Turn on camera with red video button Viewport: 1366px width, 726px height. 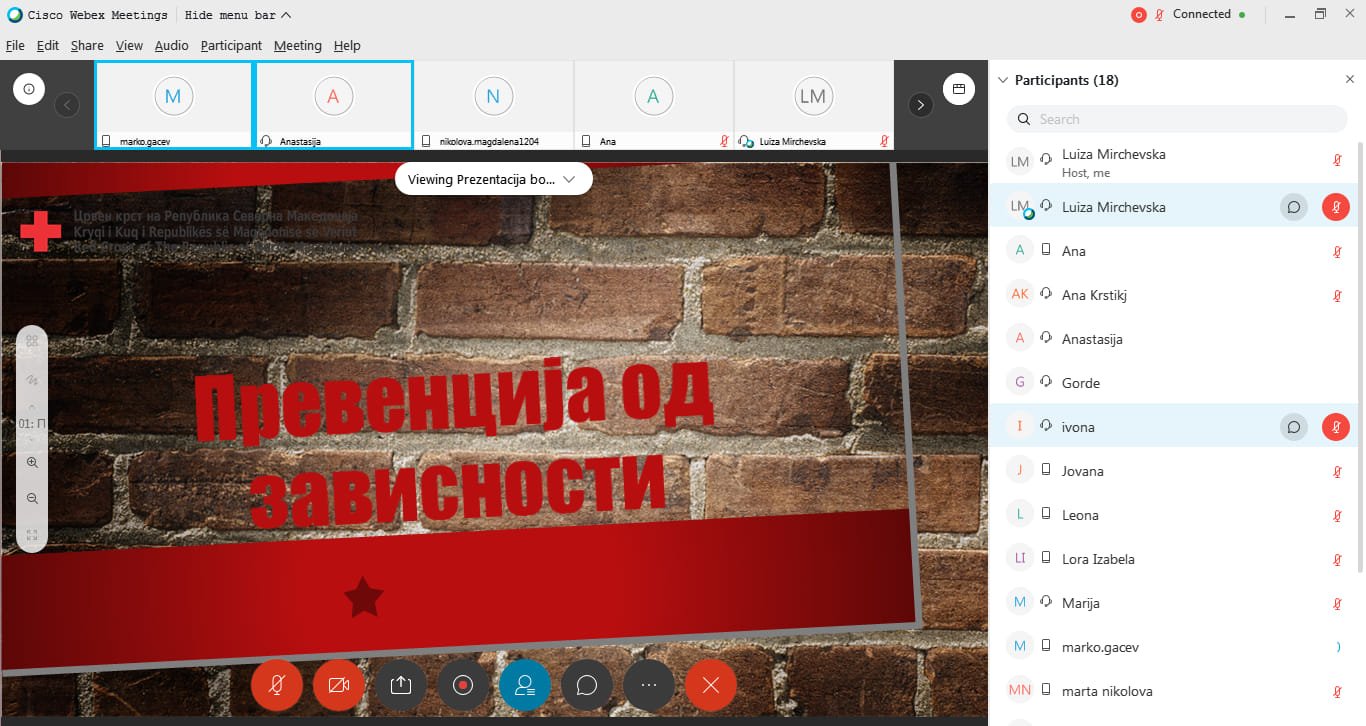point(339,685)
